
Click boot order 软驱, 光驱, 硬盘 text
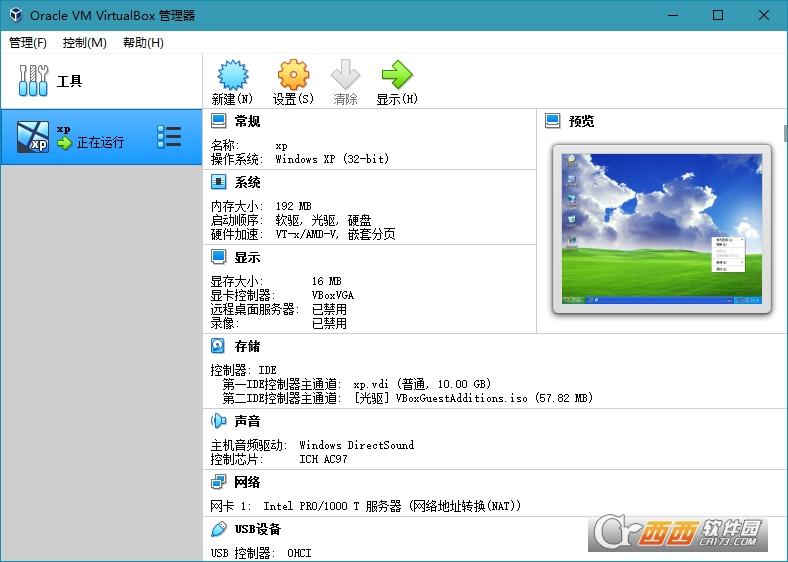click(x=323, y=220)
